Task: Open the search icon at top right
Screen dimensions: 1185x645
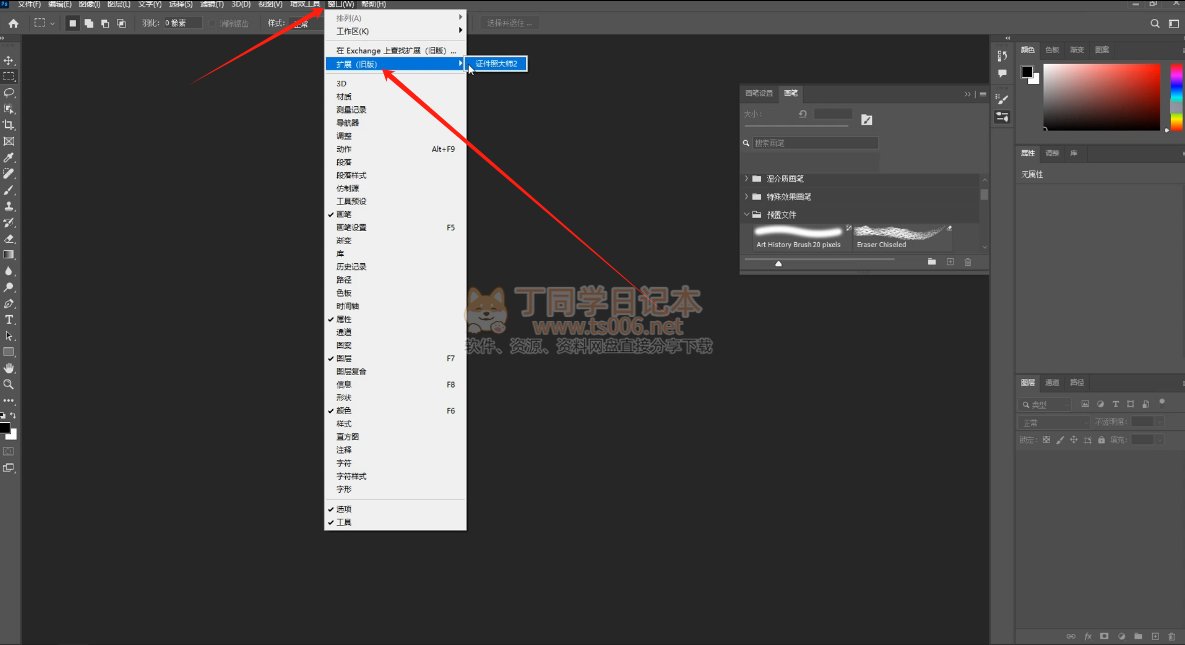Action: (x=1155, y=23)
